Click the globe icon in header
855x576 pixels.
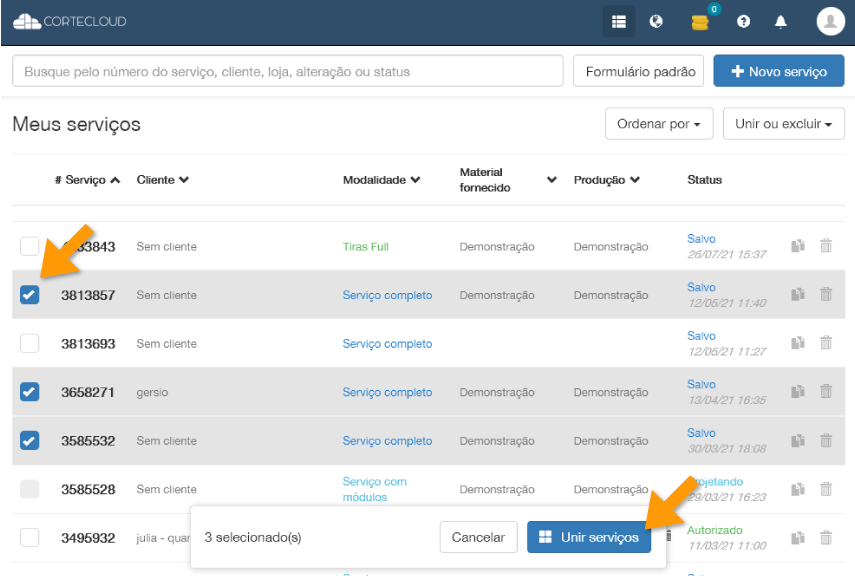pyautogui.click(x=656, y=21)
